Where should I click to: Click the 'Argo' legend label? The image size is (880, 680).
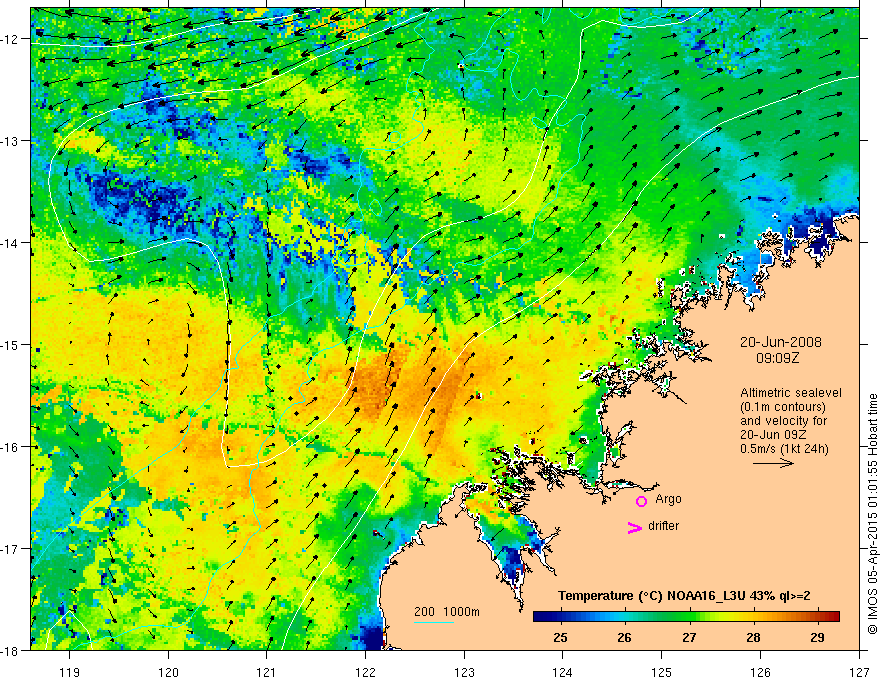668,499
